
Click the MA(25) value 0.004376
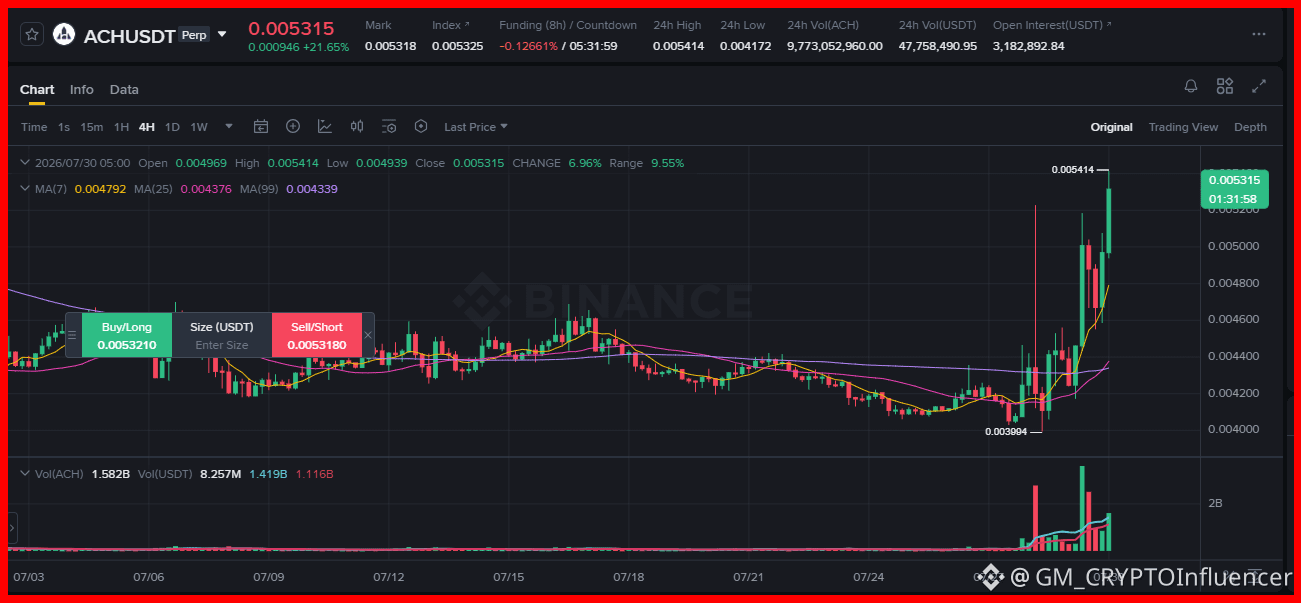tap(205, 188)
